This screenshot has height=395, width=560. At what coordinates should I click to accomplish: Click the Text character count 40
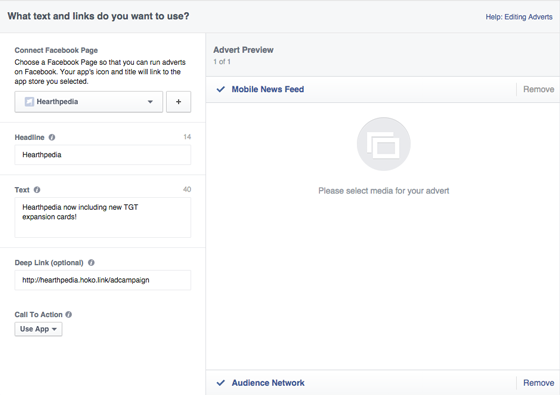187,189
